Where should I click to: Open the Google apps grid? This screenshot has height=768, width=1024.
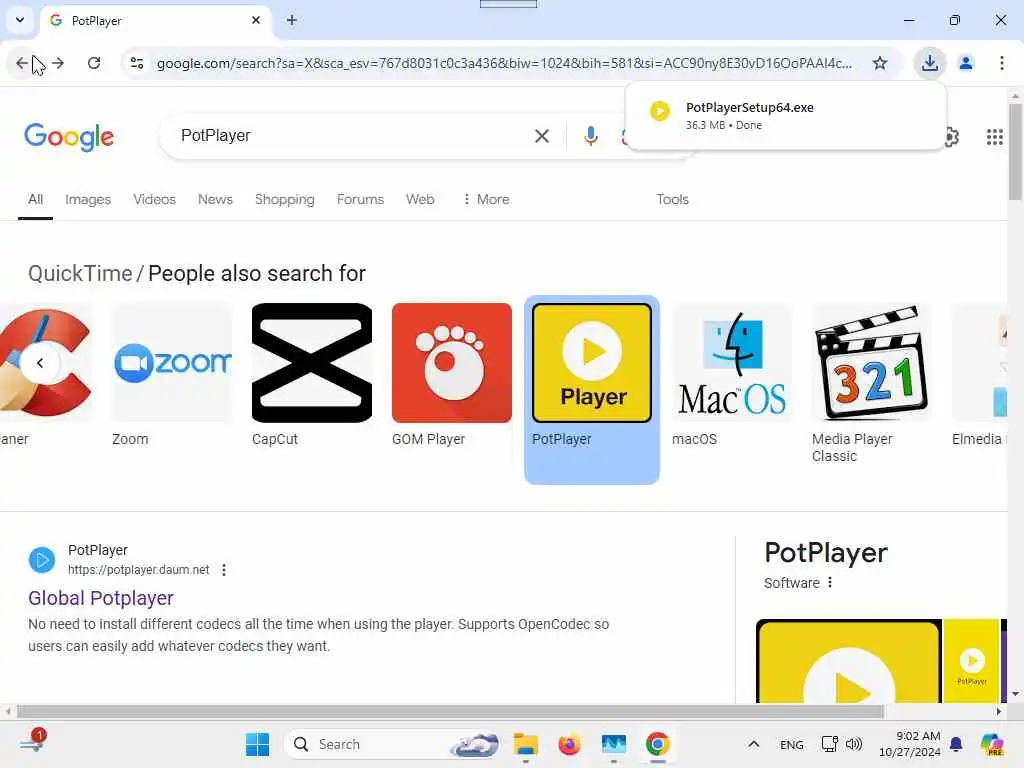(x=994, y=137)
